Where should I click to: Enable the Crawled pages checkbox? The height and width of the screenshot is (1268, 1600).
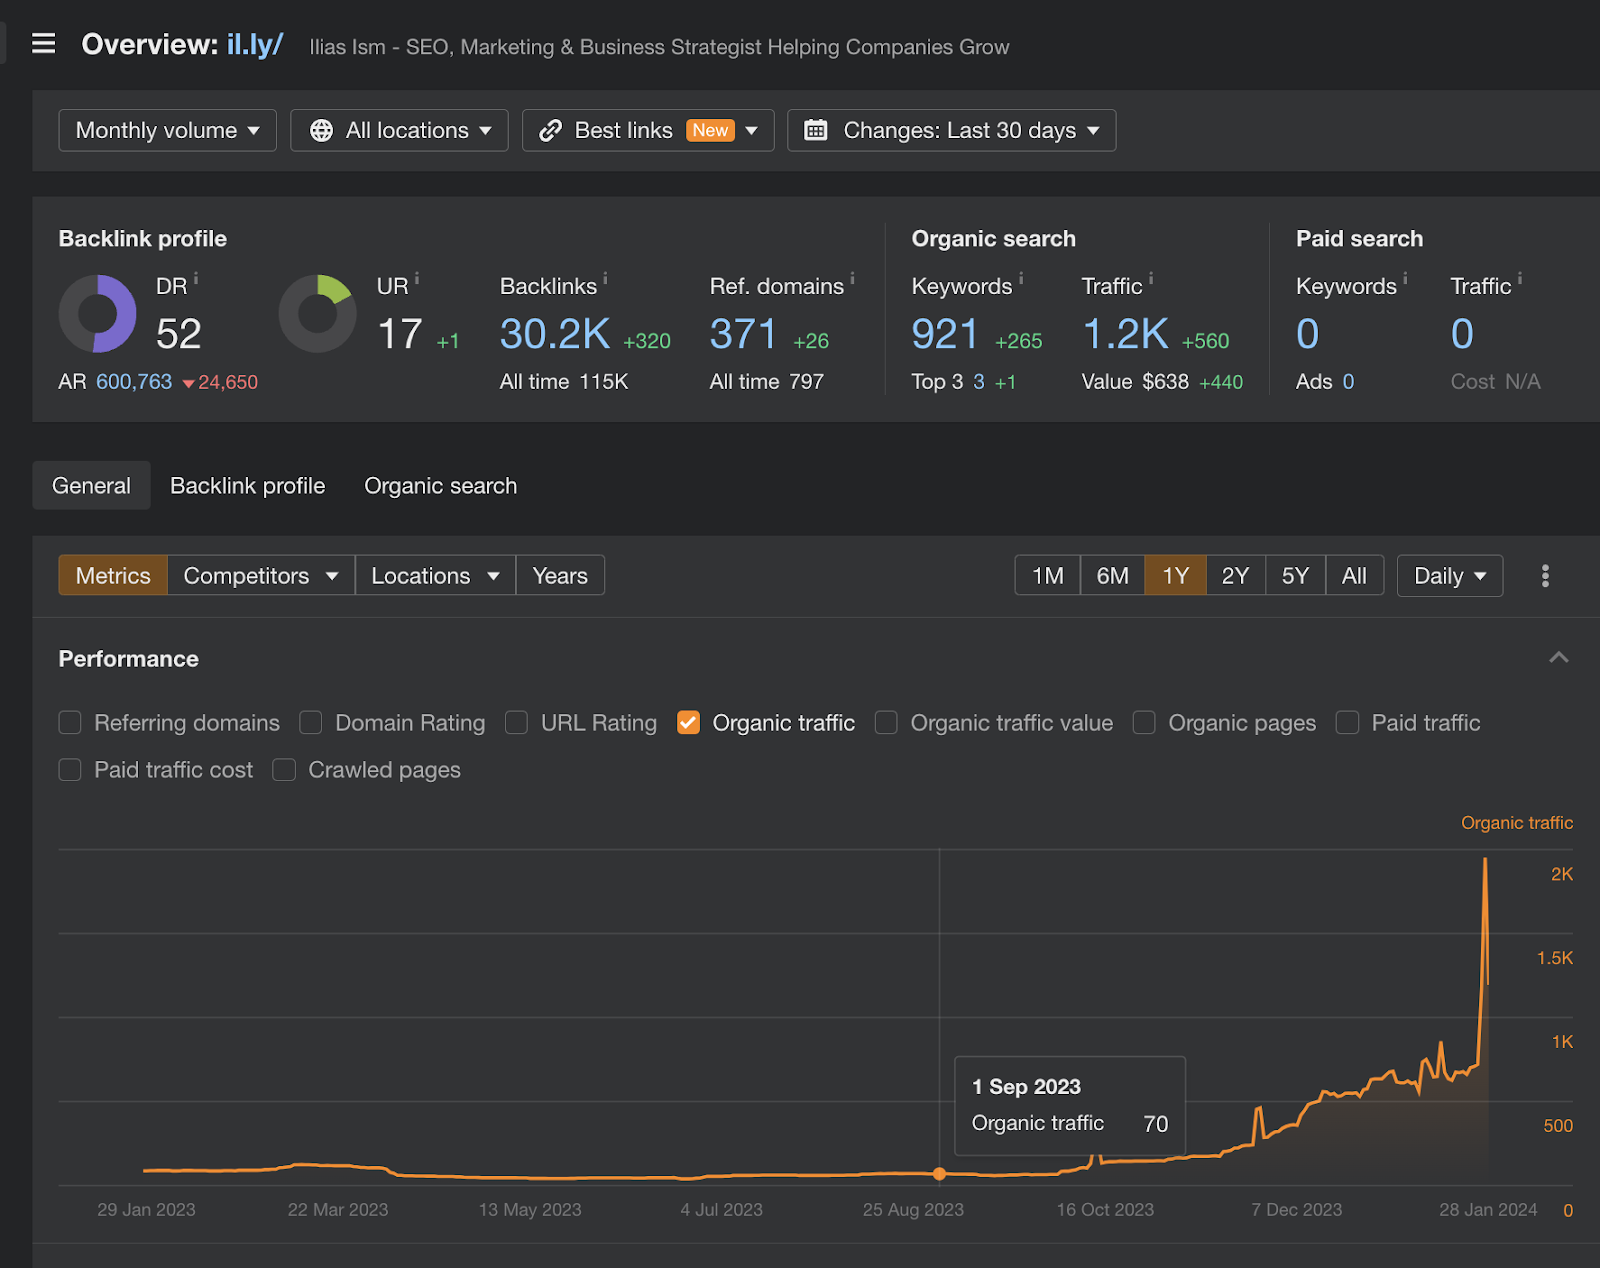click(284, 770)
